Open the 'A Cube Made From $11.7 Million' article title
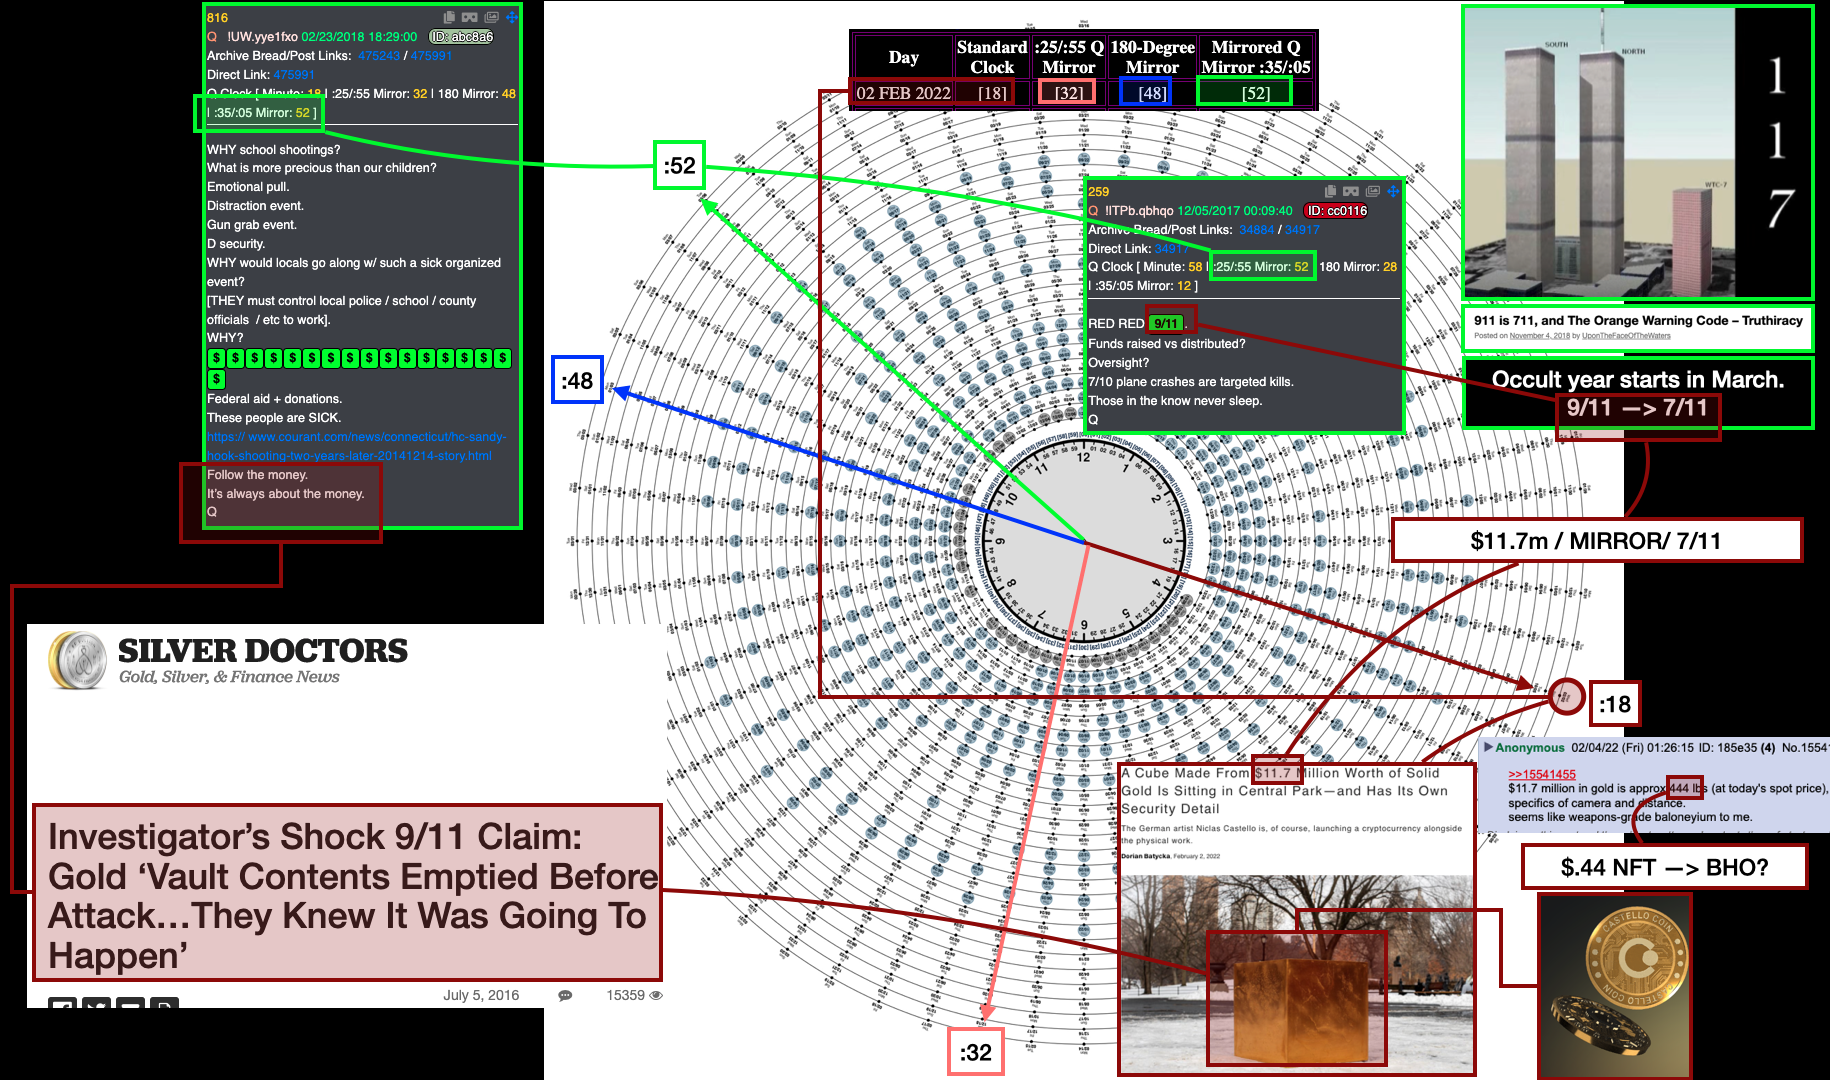 1285,790
